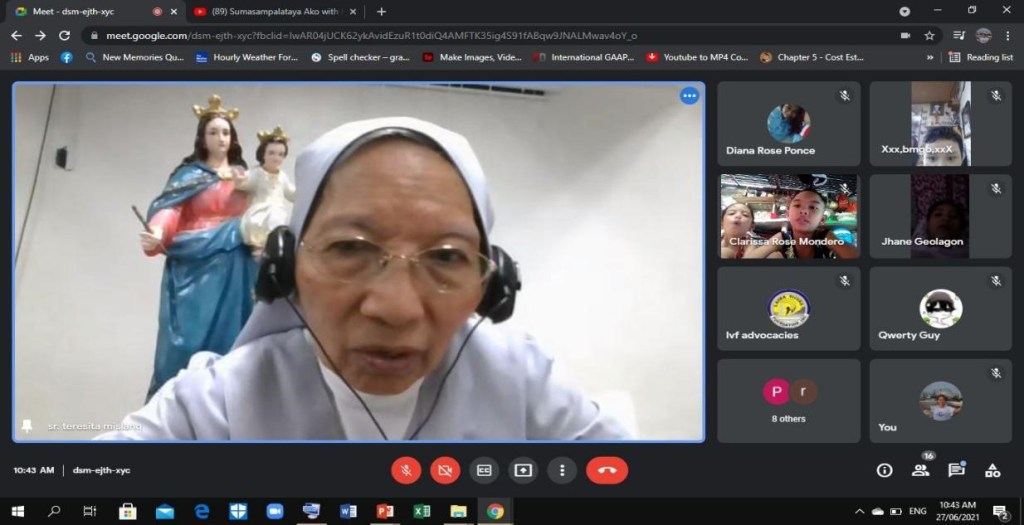
Task: Reload the Google Meet page
Action: tap(64, 35)
